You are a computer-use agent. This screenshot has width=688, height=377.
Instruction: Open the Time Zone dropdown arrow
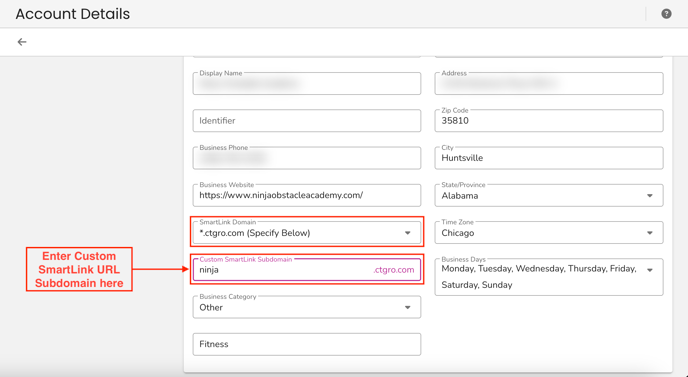click(650, 233)
